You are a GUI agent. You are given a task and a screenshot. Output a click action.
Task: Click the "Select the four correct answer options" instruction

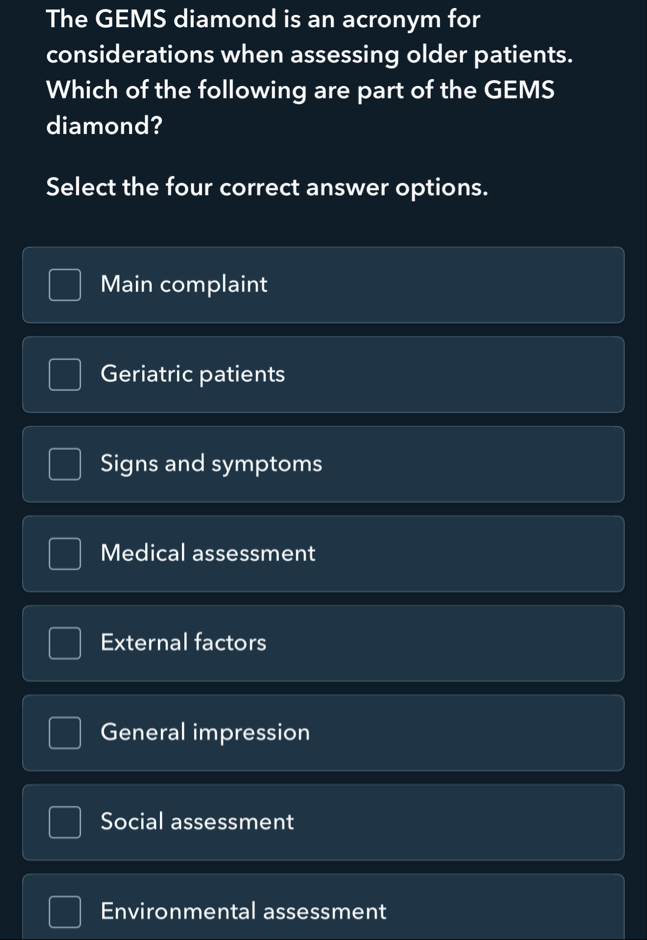coord(268,187)
